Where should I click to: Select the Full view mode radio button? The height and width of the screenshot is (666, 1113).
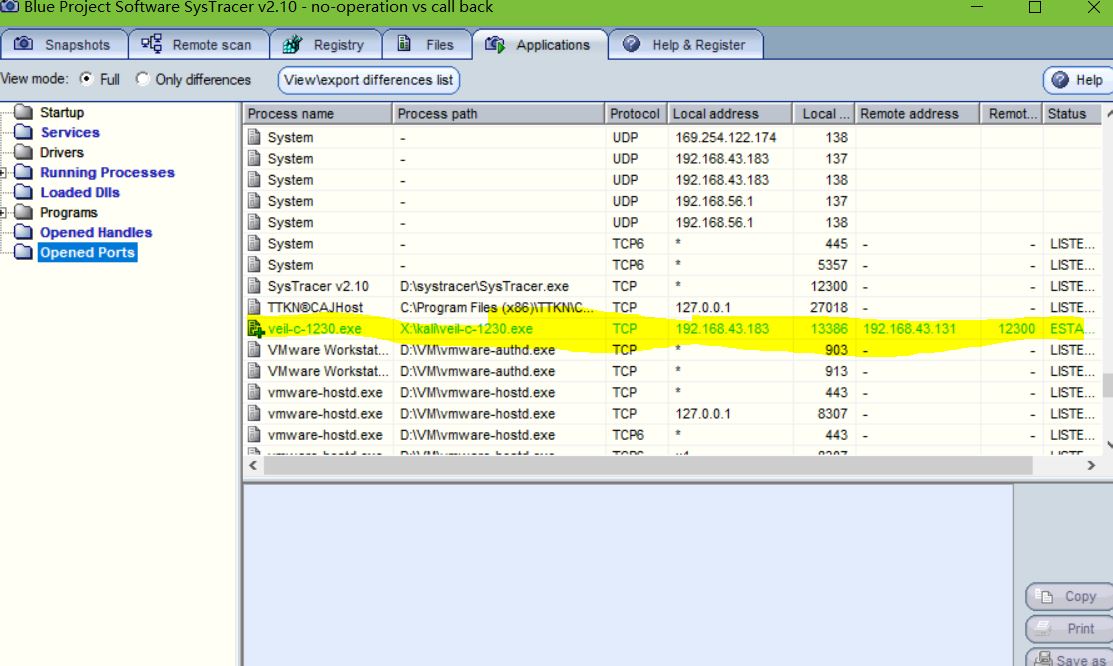click(86, 79)
